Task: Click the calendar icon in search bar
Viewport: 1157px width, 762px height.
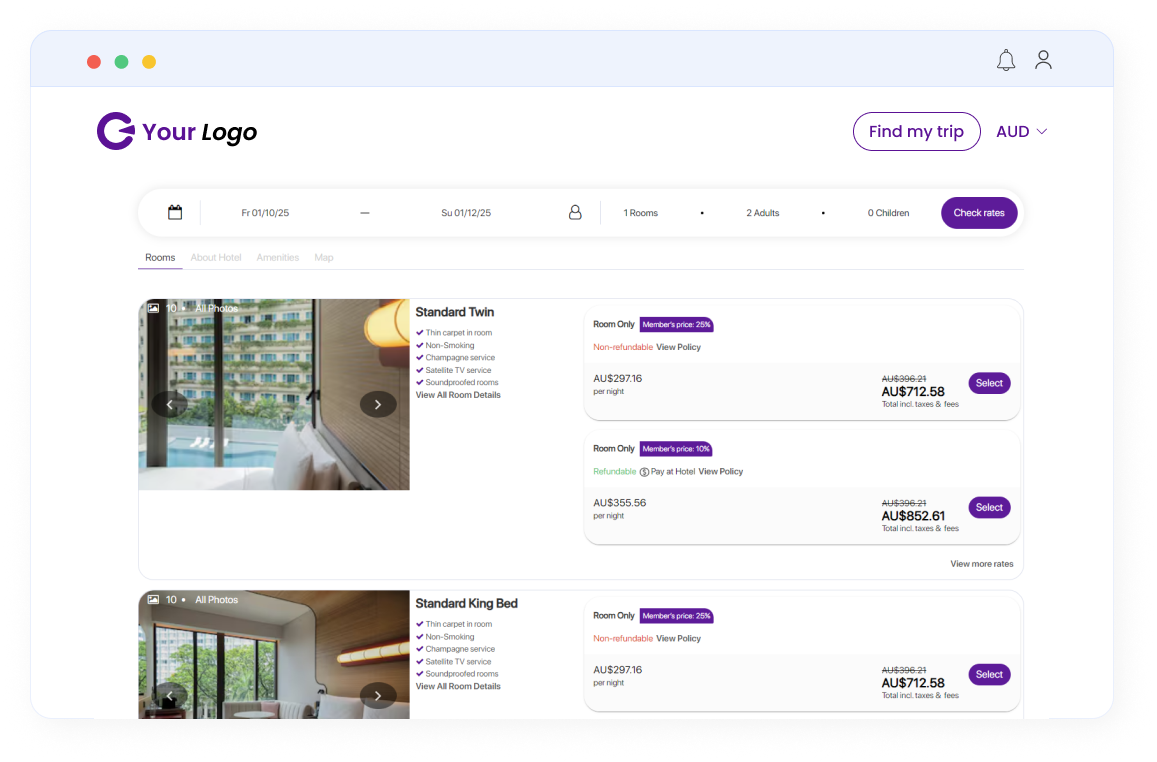Action: pos(175,212)
